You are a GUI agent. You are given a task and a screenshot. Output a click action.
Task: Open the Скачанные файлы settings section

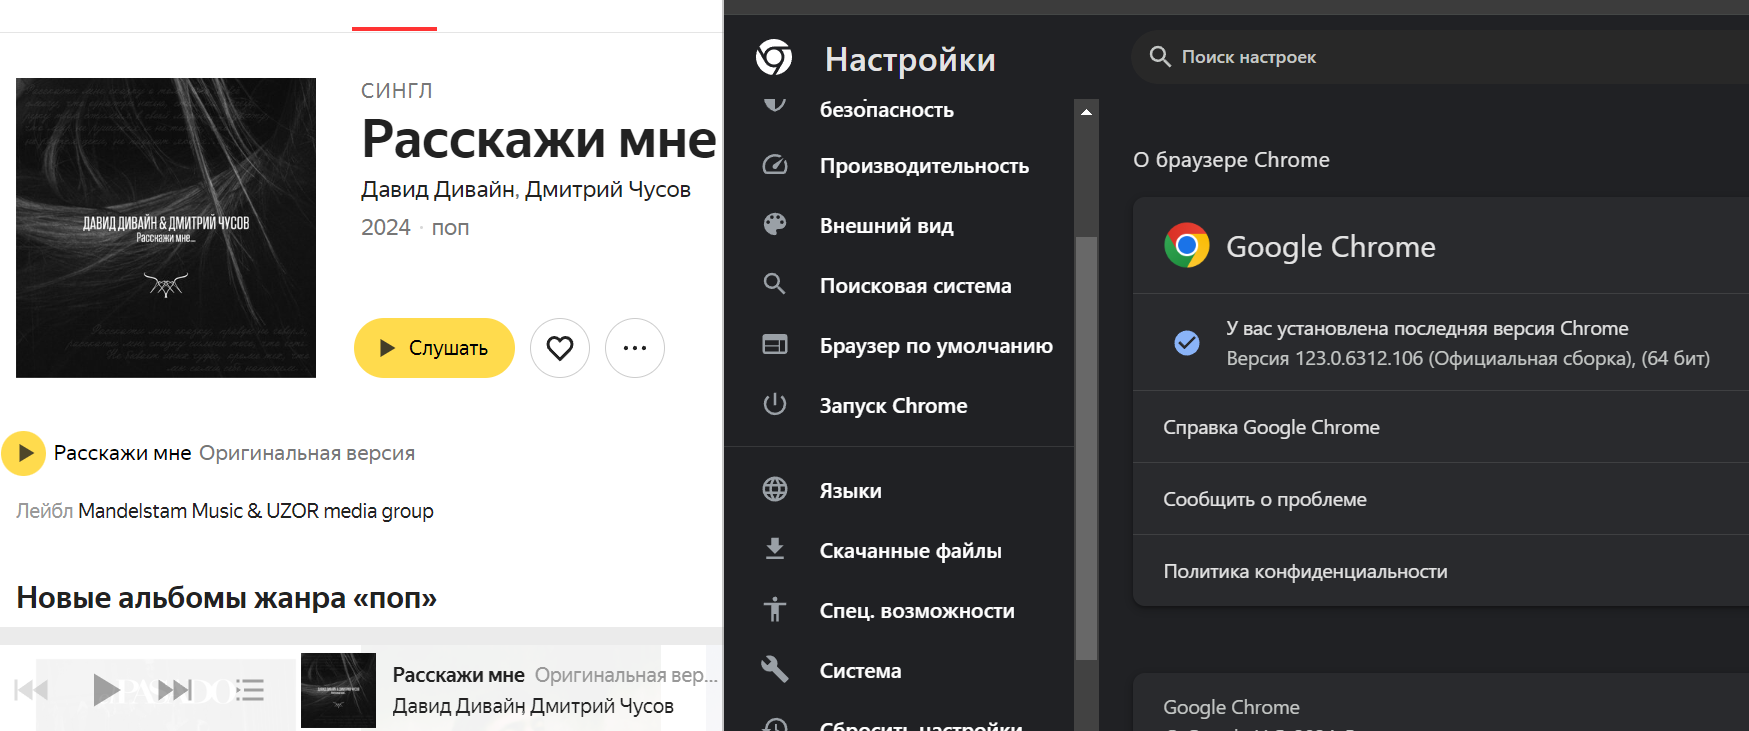pos(910,550)
